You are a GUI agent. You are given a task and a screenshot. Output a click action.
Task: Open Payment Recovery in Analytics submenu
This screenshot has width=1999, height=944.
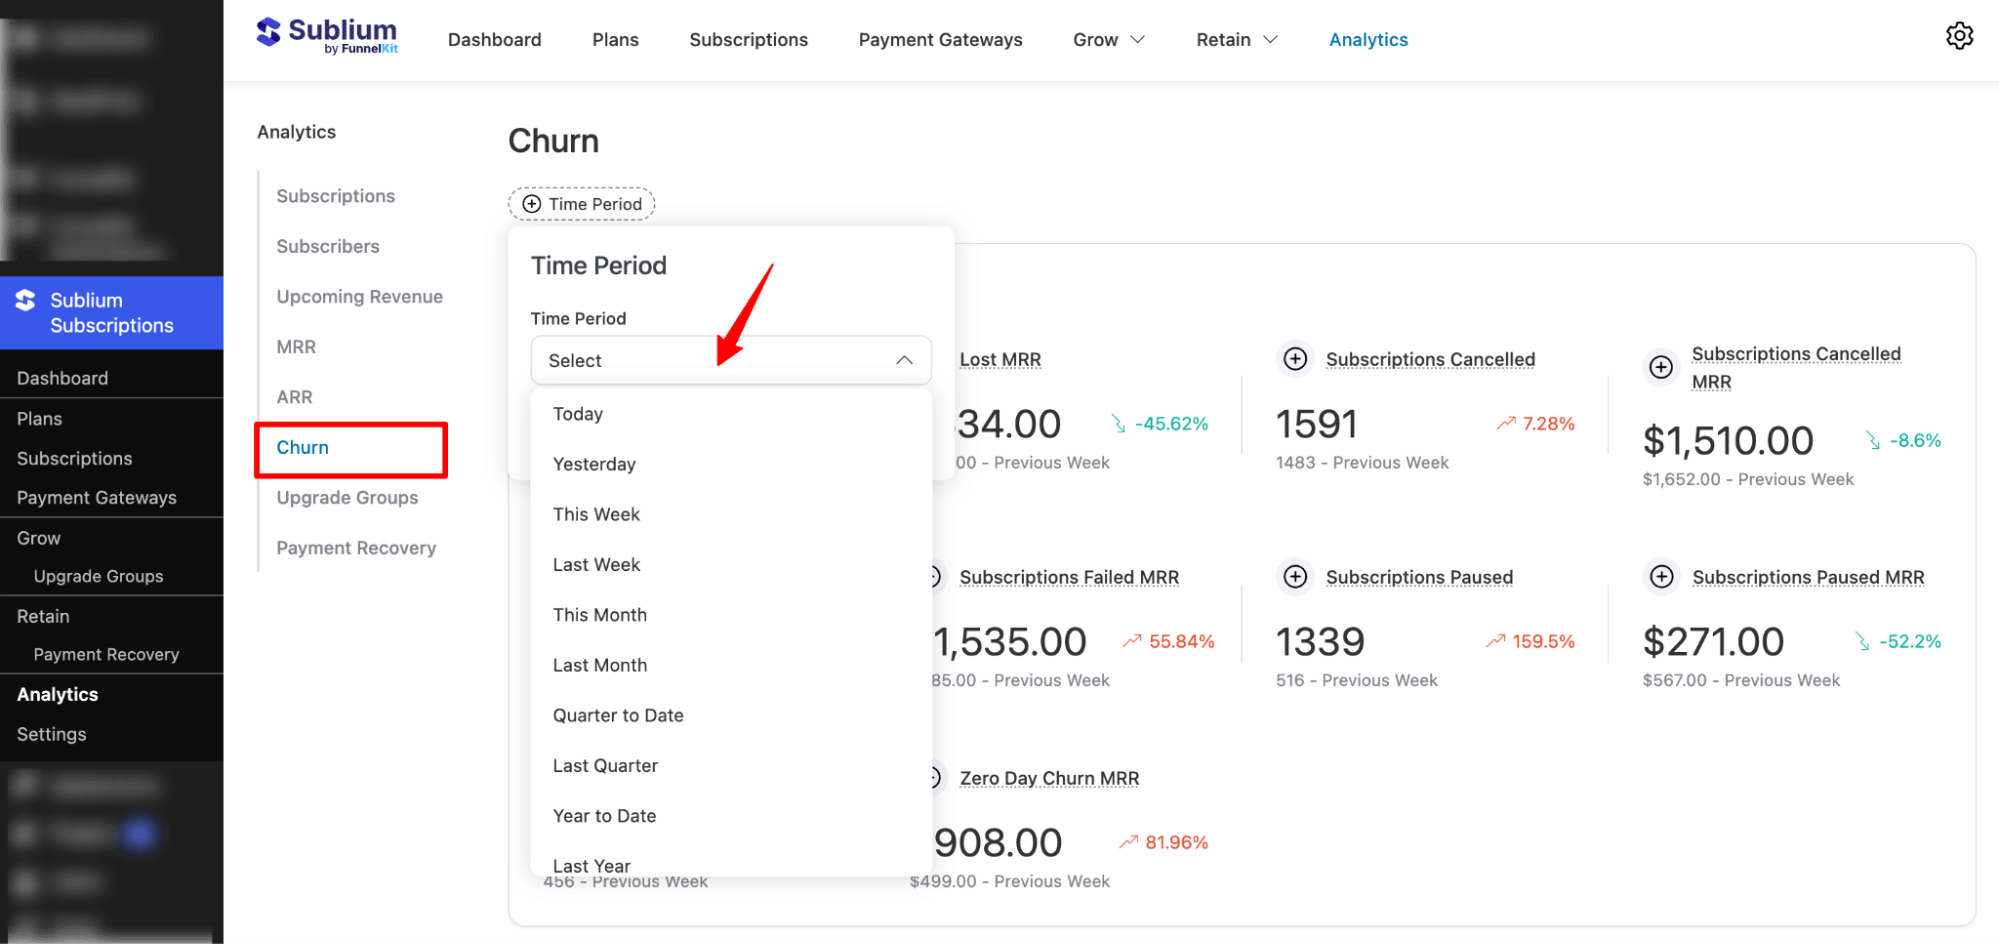coord(356,548)
